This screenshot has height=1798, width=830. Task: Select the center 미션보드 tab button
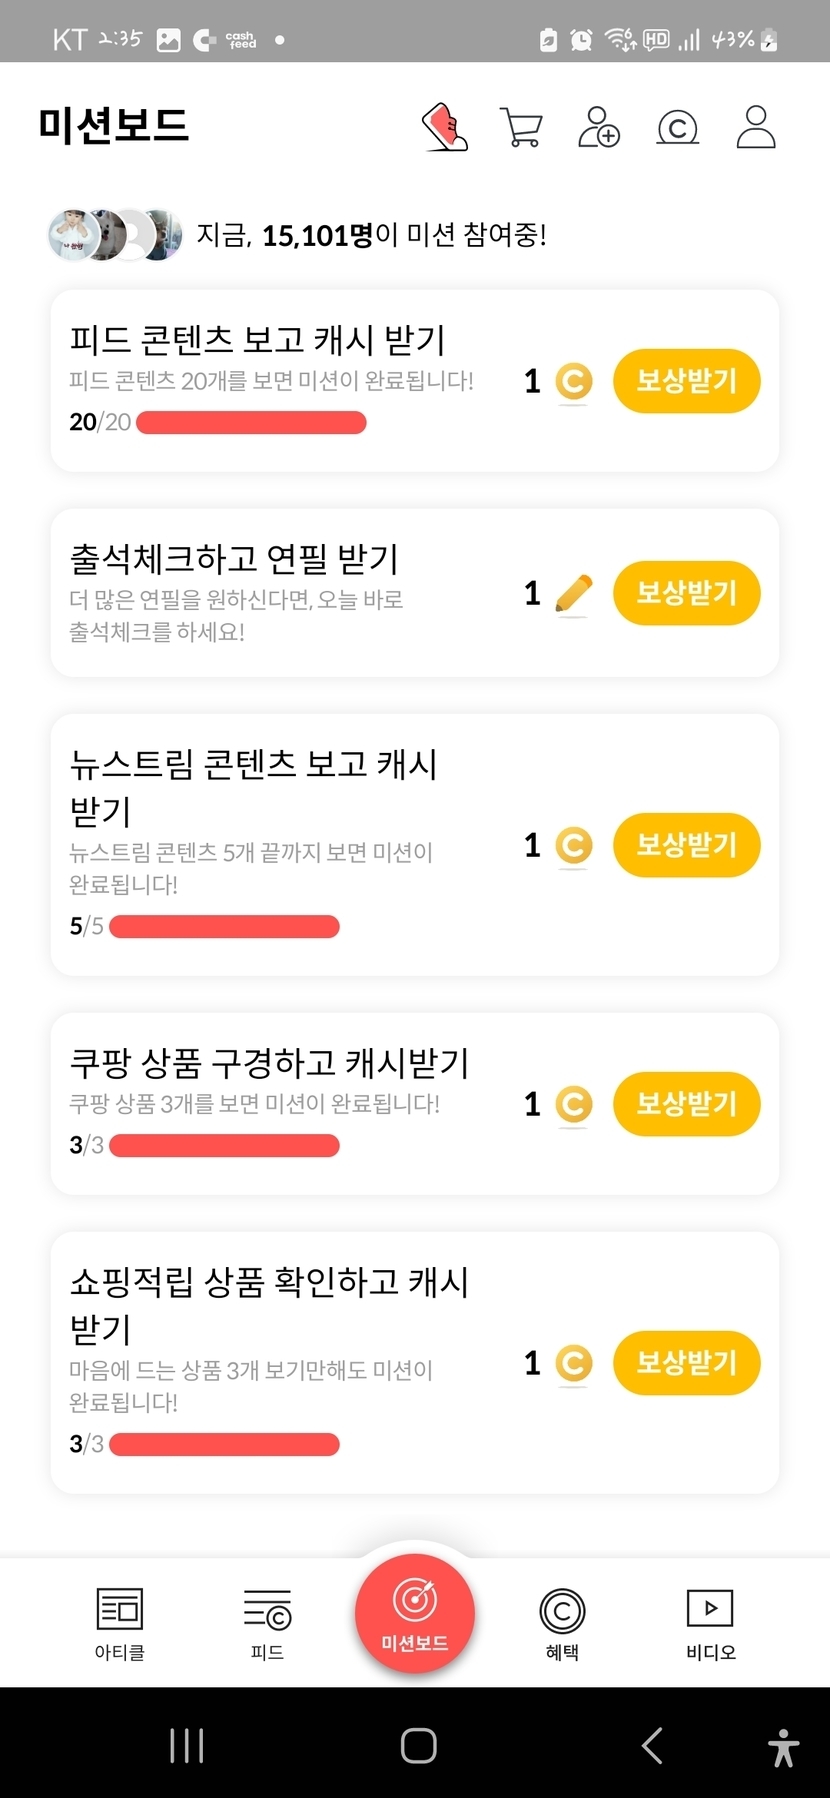click(415, 1612)
